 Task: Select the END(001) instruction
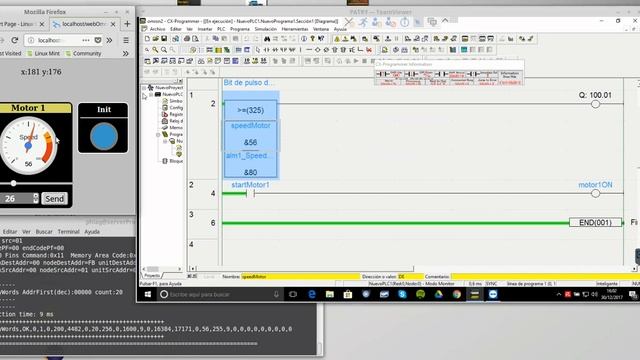click(596, 222)
